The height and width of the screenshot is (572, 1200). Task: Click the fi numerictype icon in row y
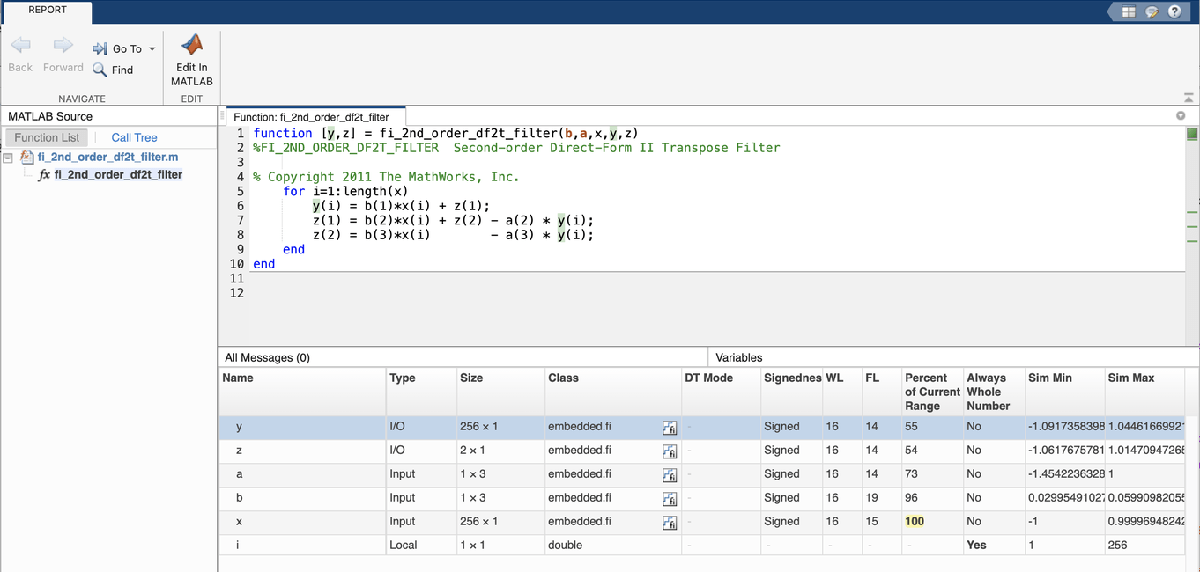click(669, 427)
